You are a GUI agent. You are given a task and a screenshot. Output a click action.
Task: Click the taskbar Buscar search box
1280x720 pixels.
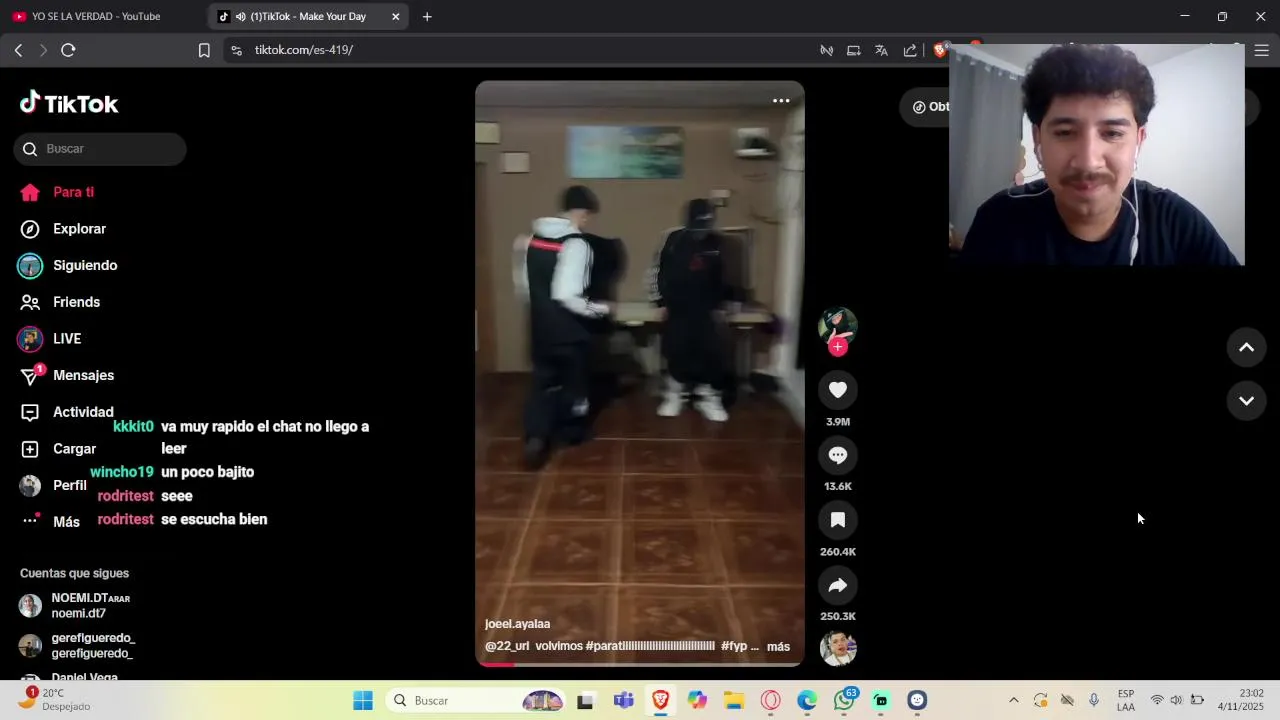[x=475, y=700]
